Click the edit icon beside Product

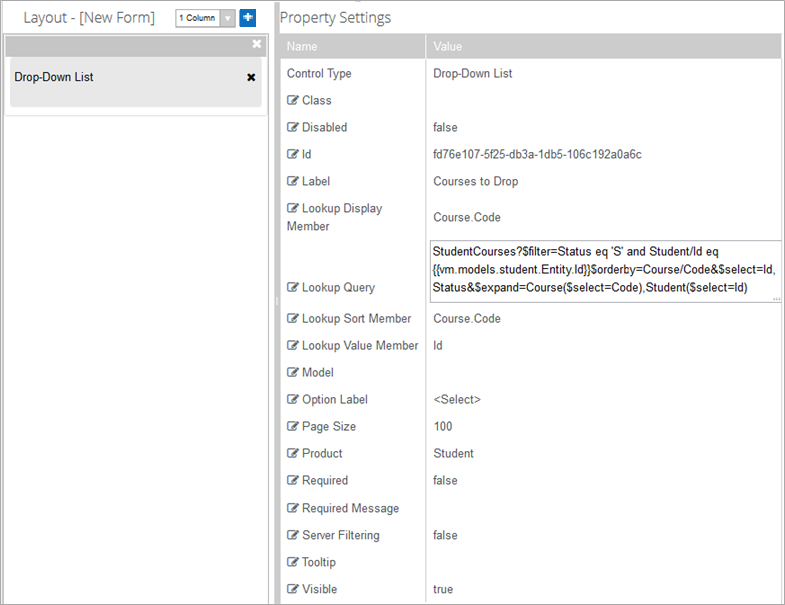(x=292, y=453)
